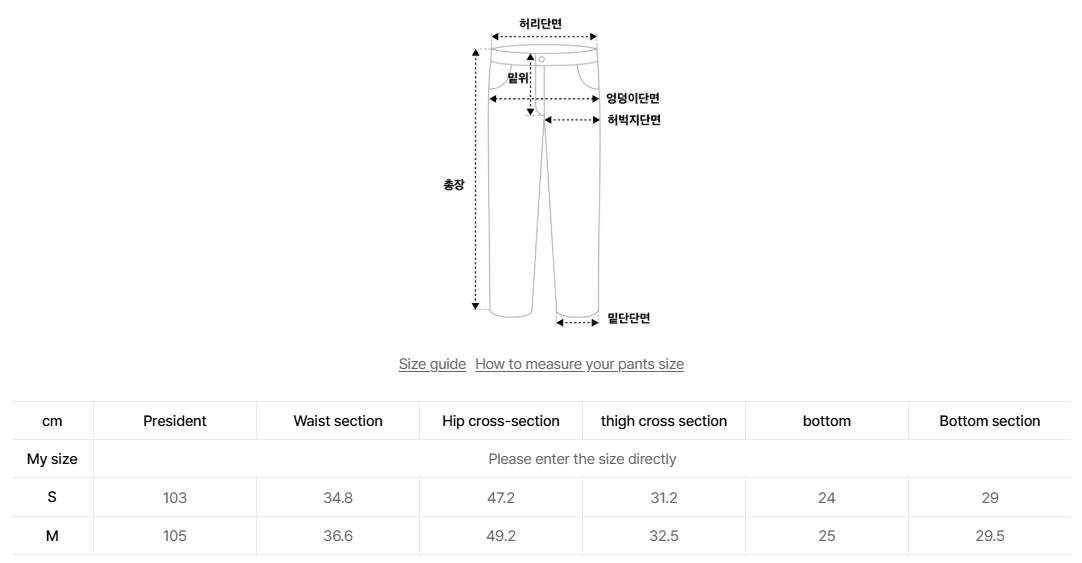1082x563 pixels.
Task: Click the lowercase bottom column header
Action: (827, 421)
